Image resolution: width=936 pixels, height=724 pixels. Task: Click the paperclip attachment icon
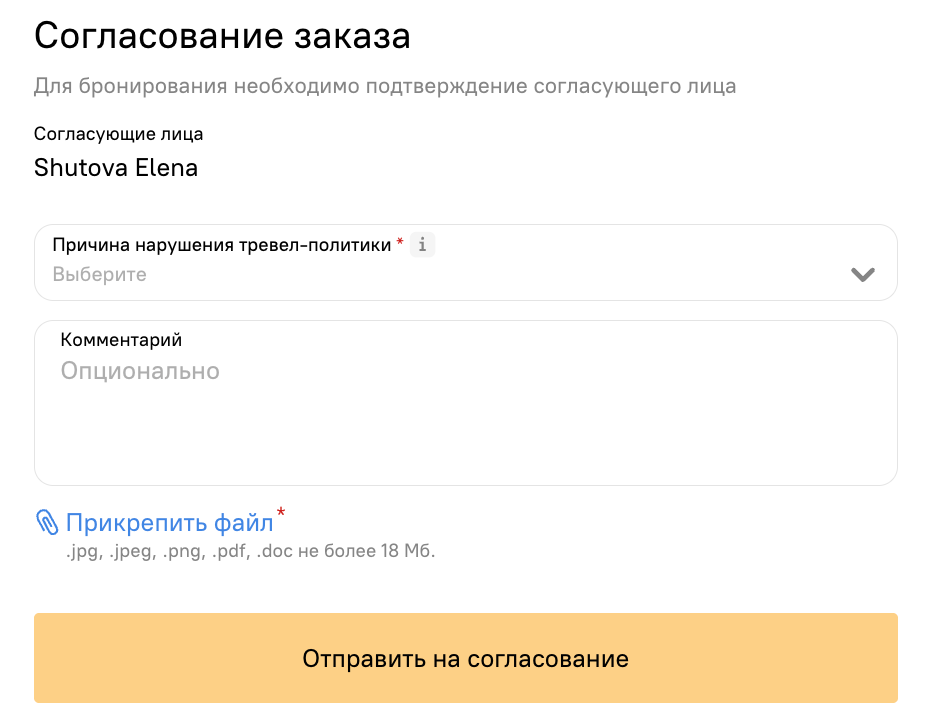(47, 522)
